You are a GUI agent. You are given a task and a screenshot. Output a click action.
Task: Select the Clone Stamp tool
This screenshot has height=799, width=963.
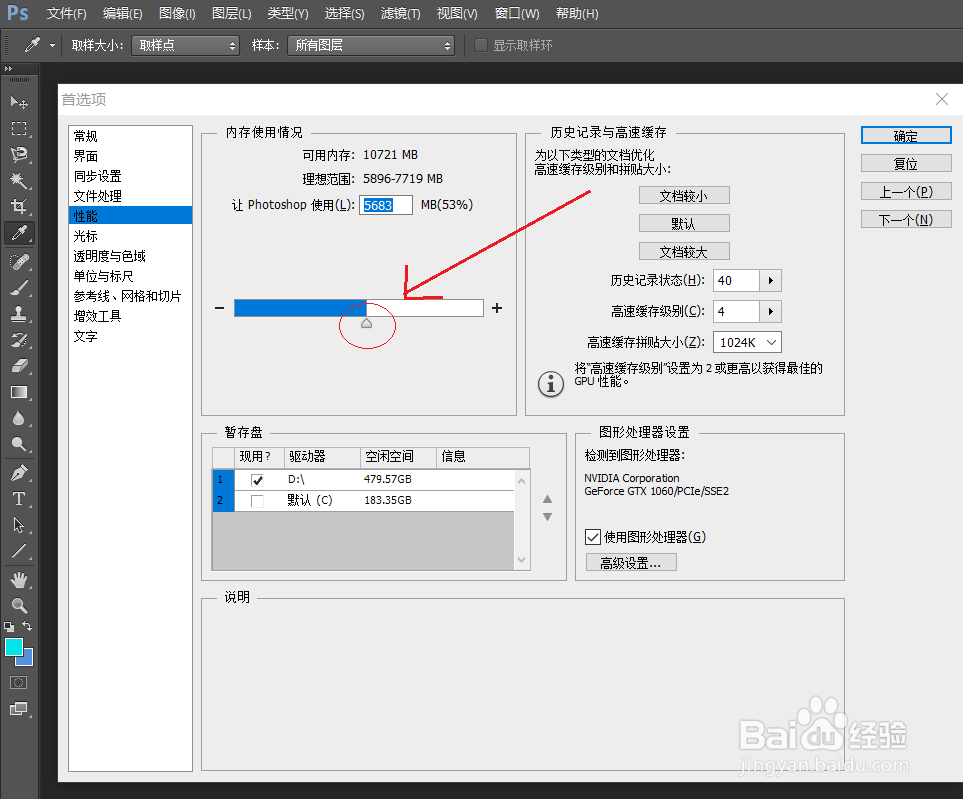pos(18,314)
